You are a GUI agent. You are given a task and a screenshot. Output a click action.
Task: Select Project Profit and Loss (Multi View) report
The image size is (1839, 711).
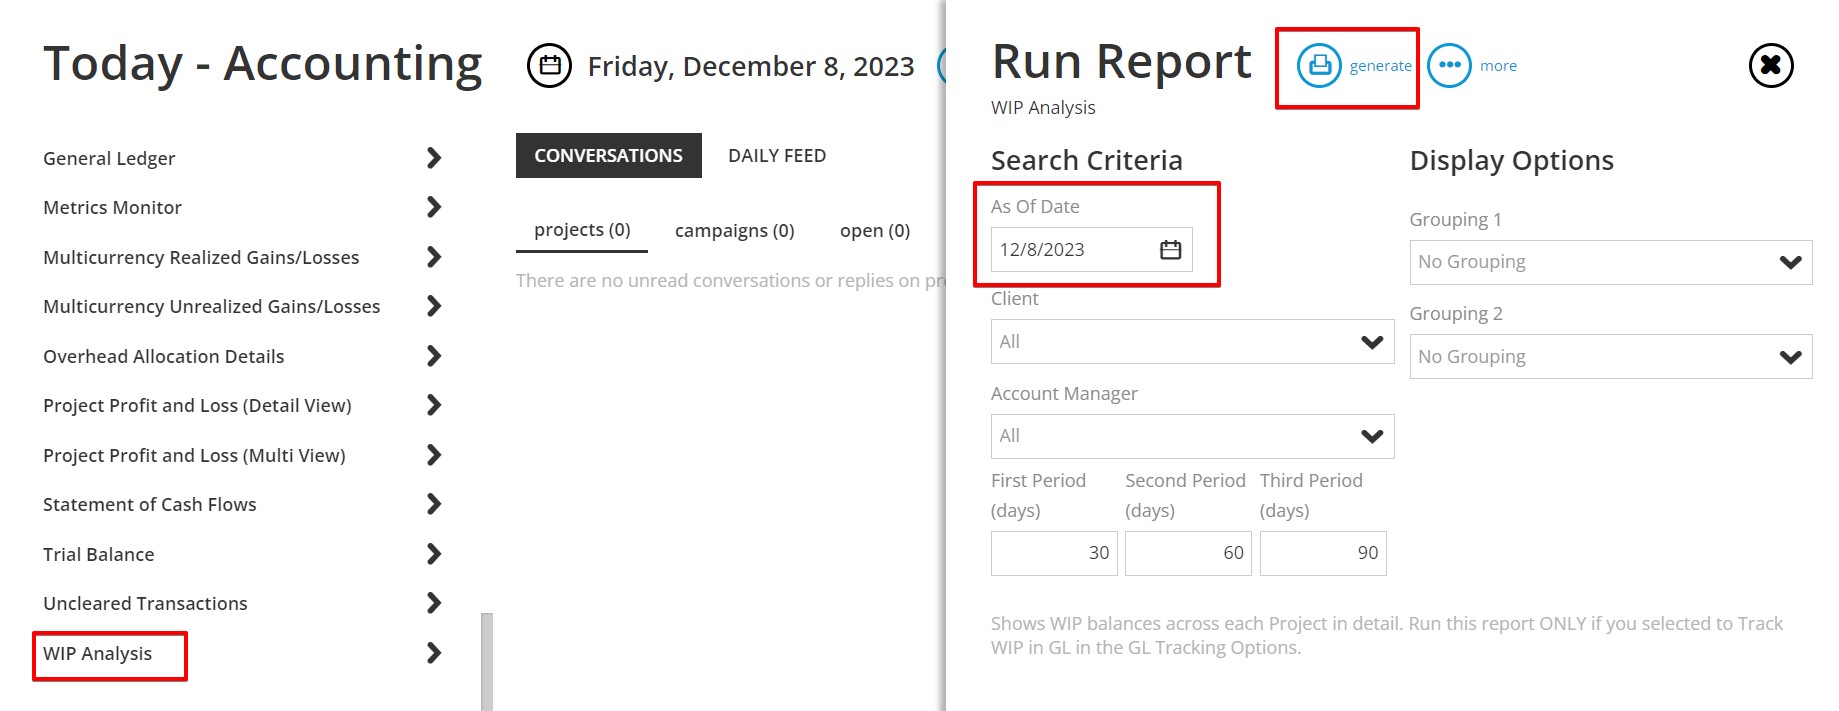click(194, 455)
